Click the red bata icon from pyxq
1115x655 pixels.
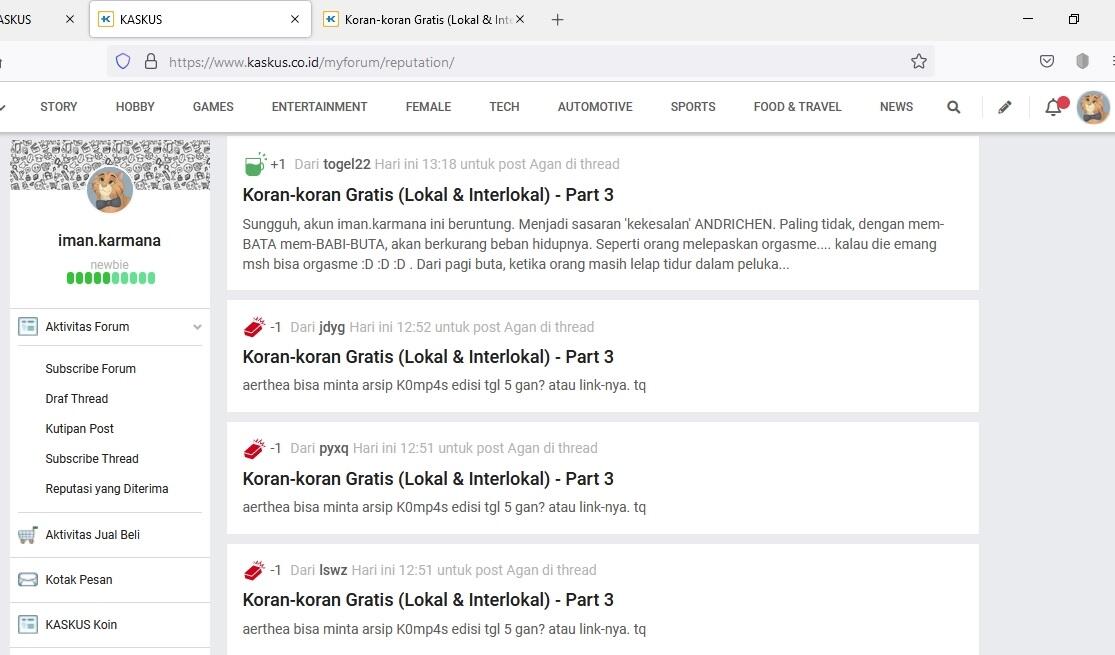[254, 449]
